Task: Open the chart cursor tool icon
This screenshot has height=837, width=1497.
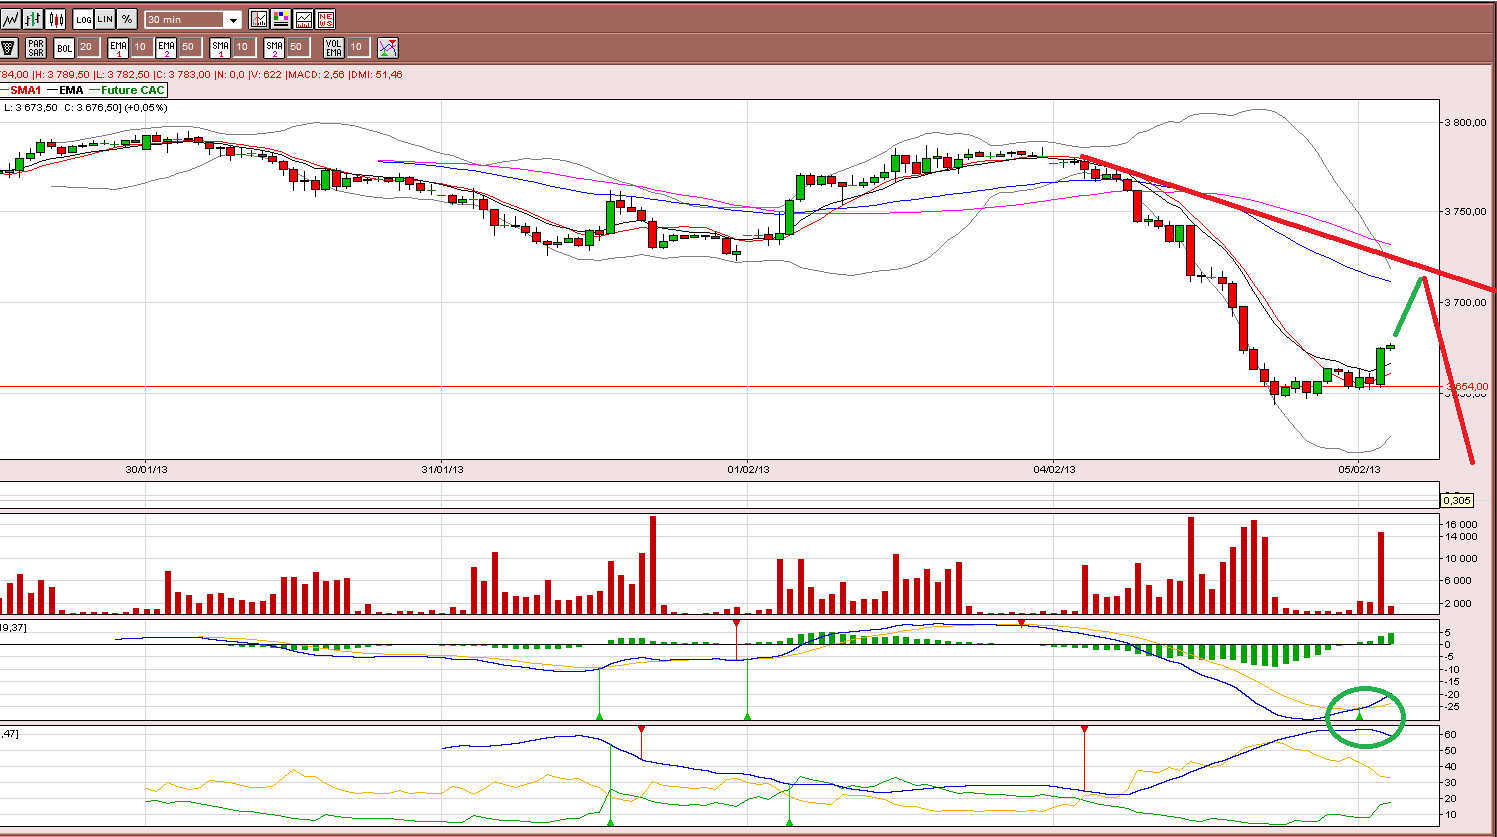Action: coord(259,19)
